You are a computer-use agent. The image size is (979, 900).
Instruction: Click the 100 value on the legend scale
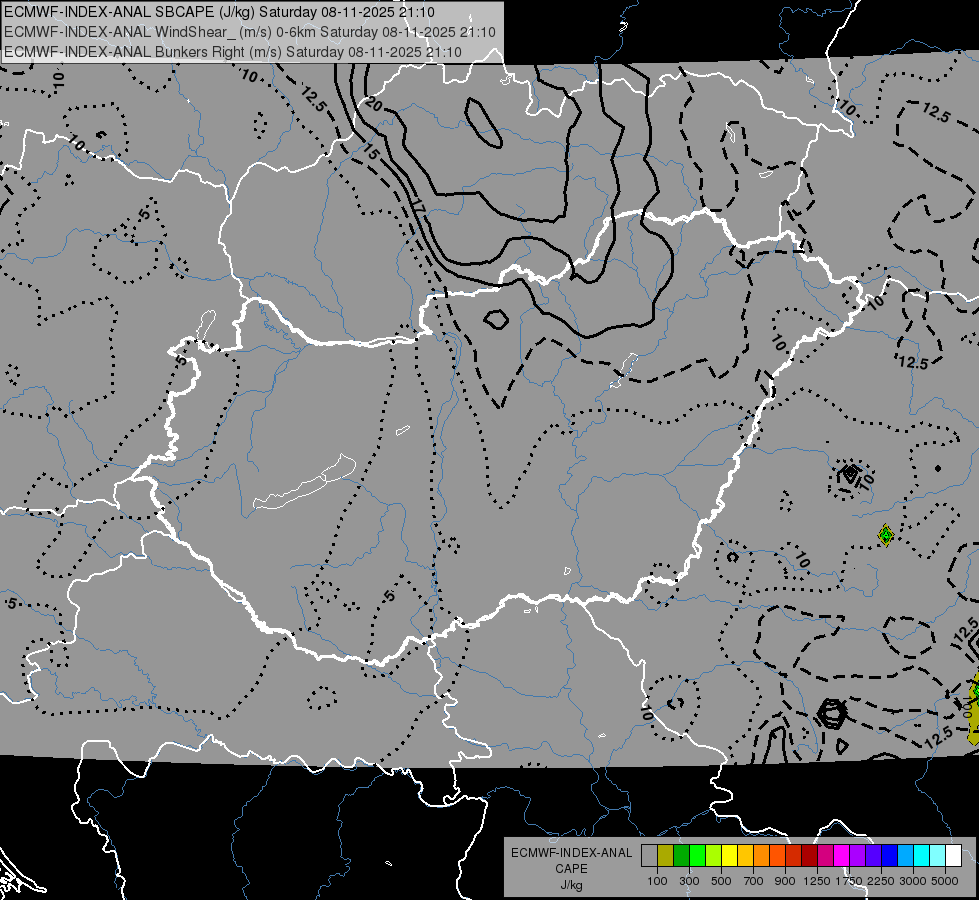click(x=657, y=881)
